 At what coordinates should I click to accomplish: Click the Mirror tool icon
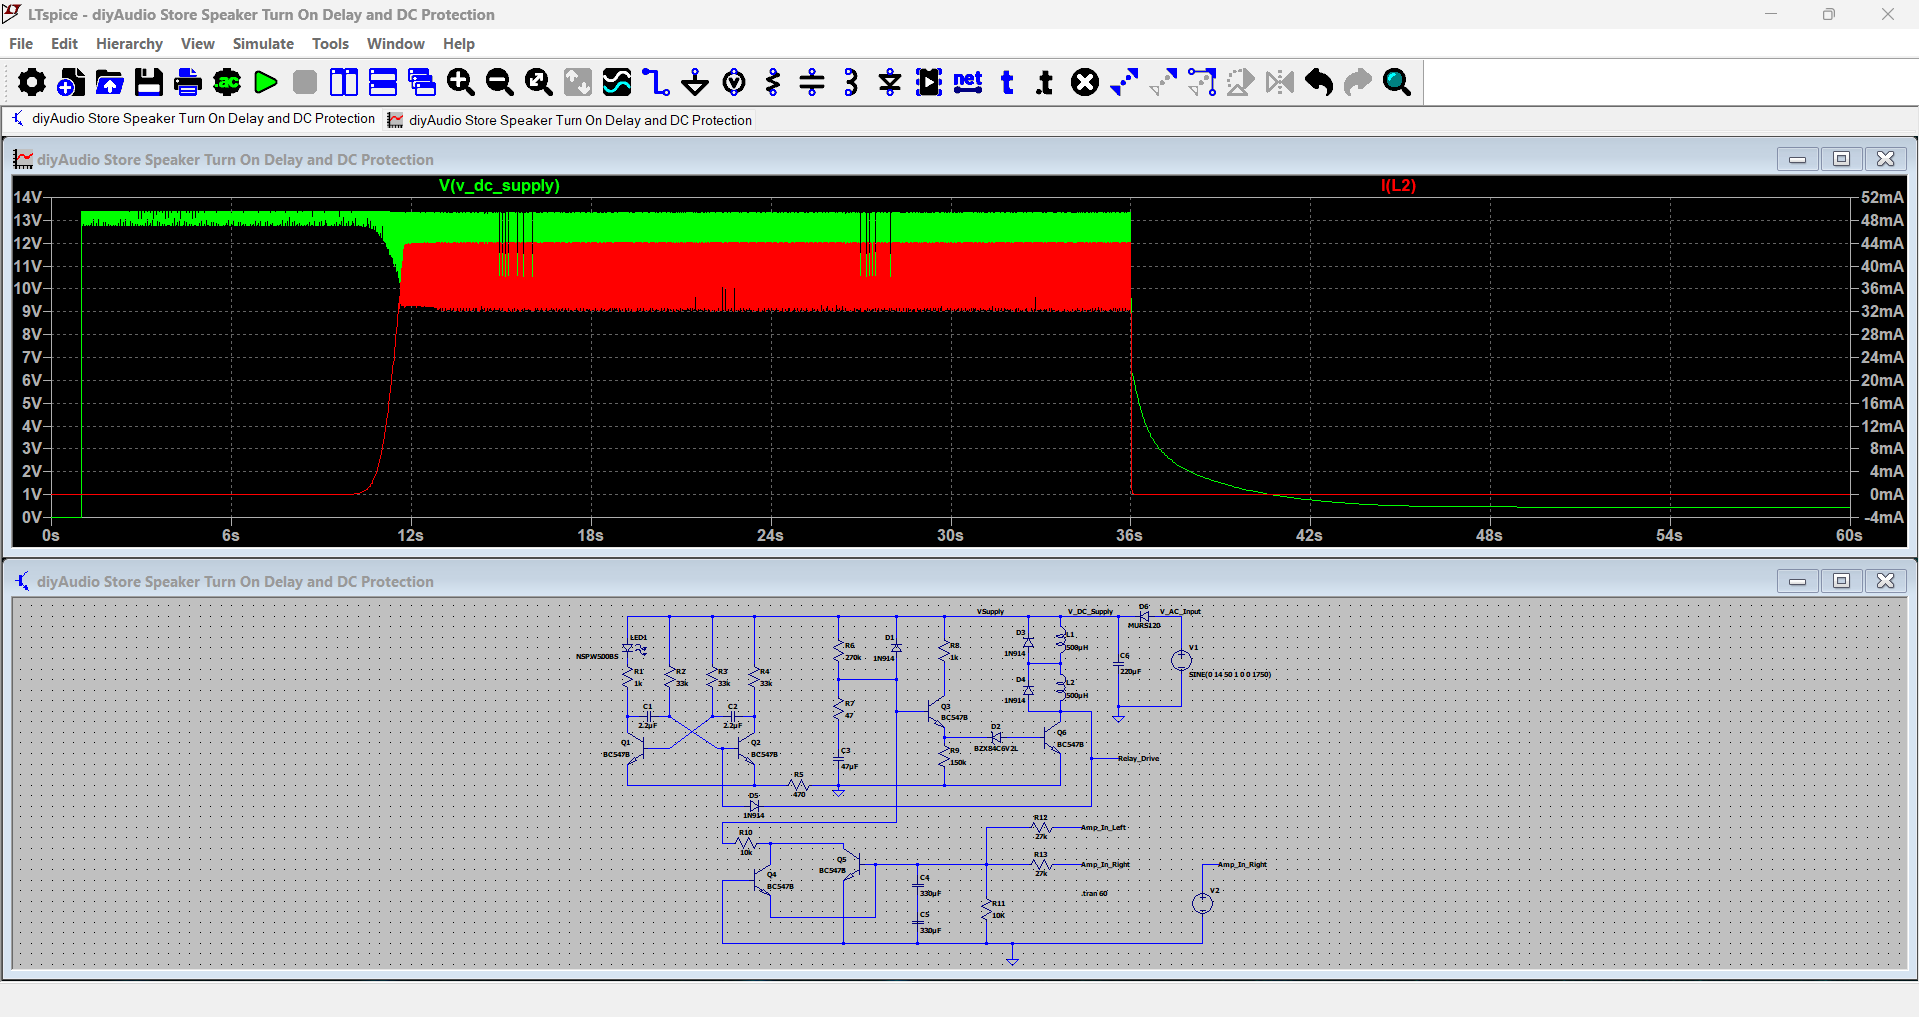pos(1280,82)
